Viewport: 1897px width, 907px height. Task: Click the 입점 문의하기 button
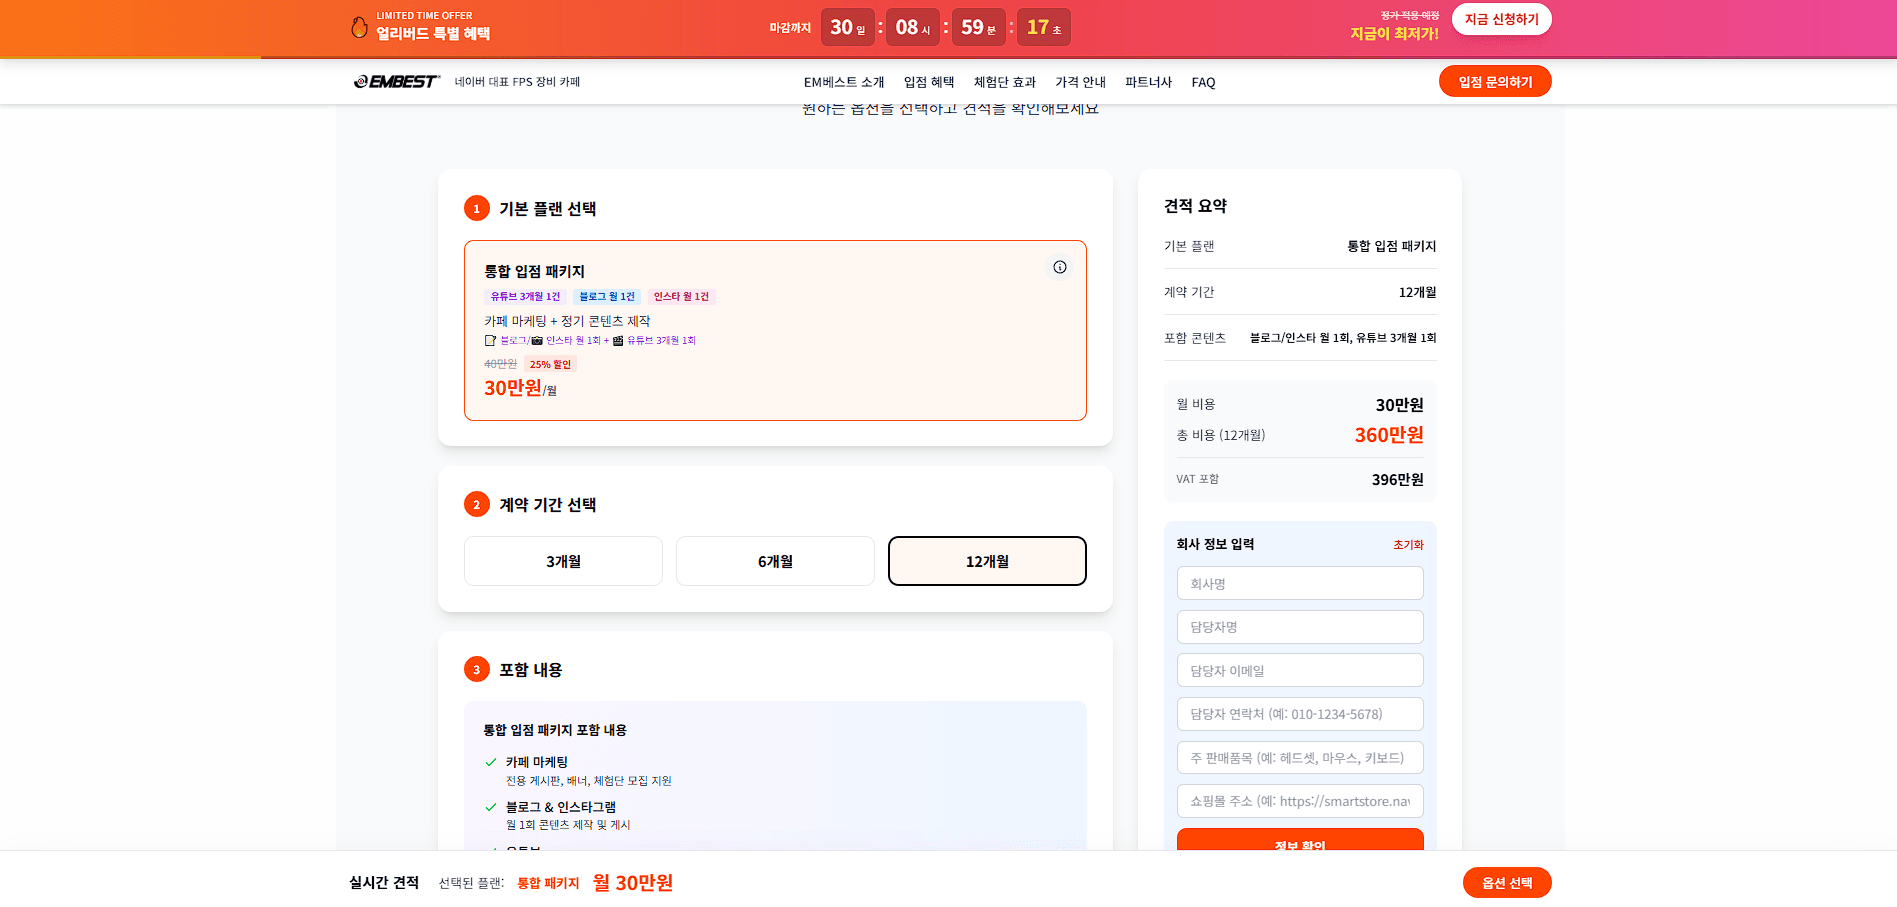pos(1495,81)
